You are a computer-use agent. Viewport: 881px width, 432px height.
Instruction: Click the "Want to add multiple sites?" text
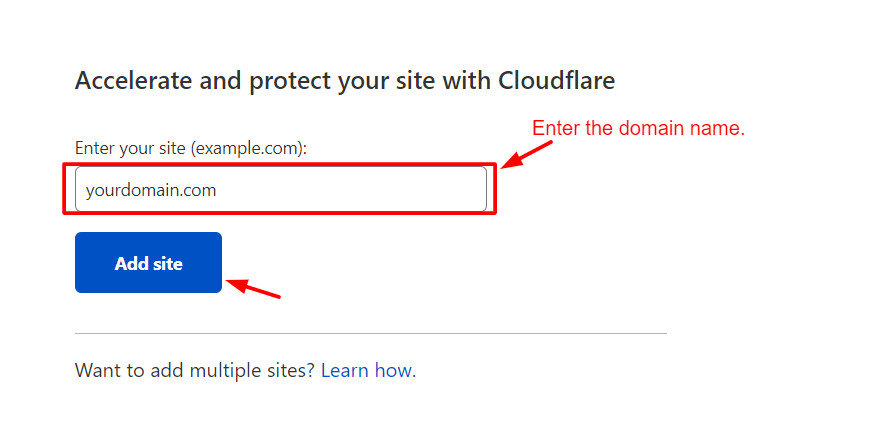tap(195, 370)
